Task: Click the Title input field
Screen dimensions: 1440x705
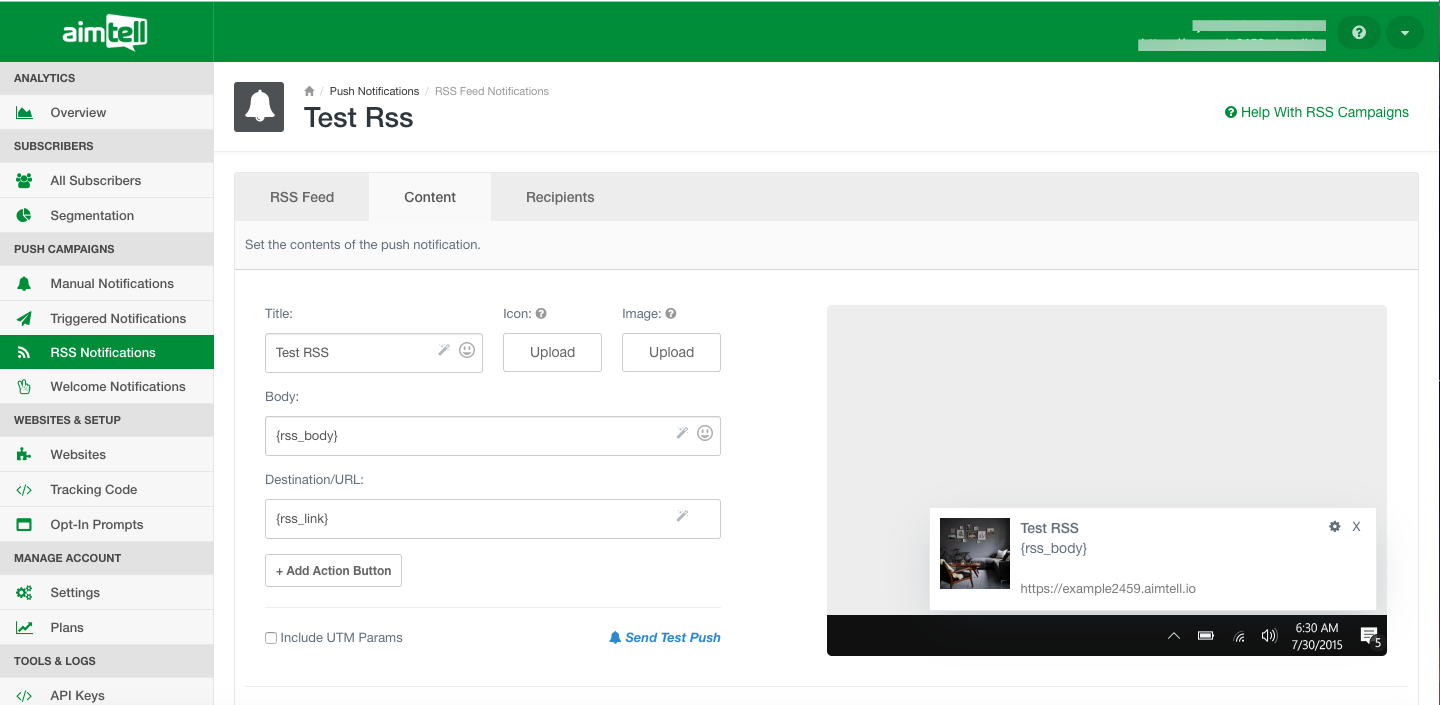Action: [350, 352]
